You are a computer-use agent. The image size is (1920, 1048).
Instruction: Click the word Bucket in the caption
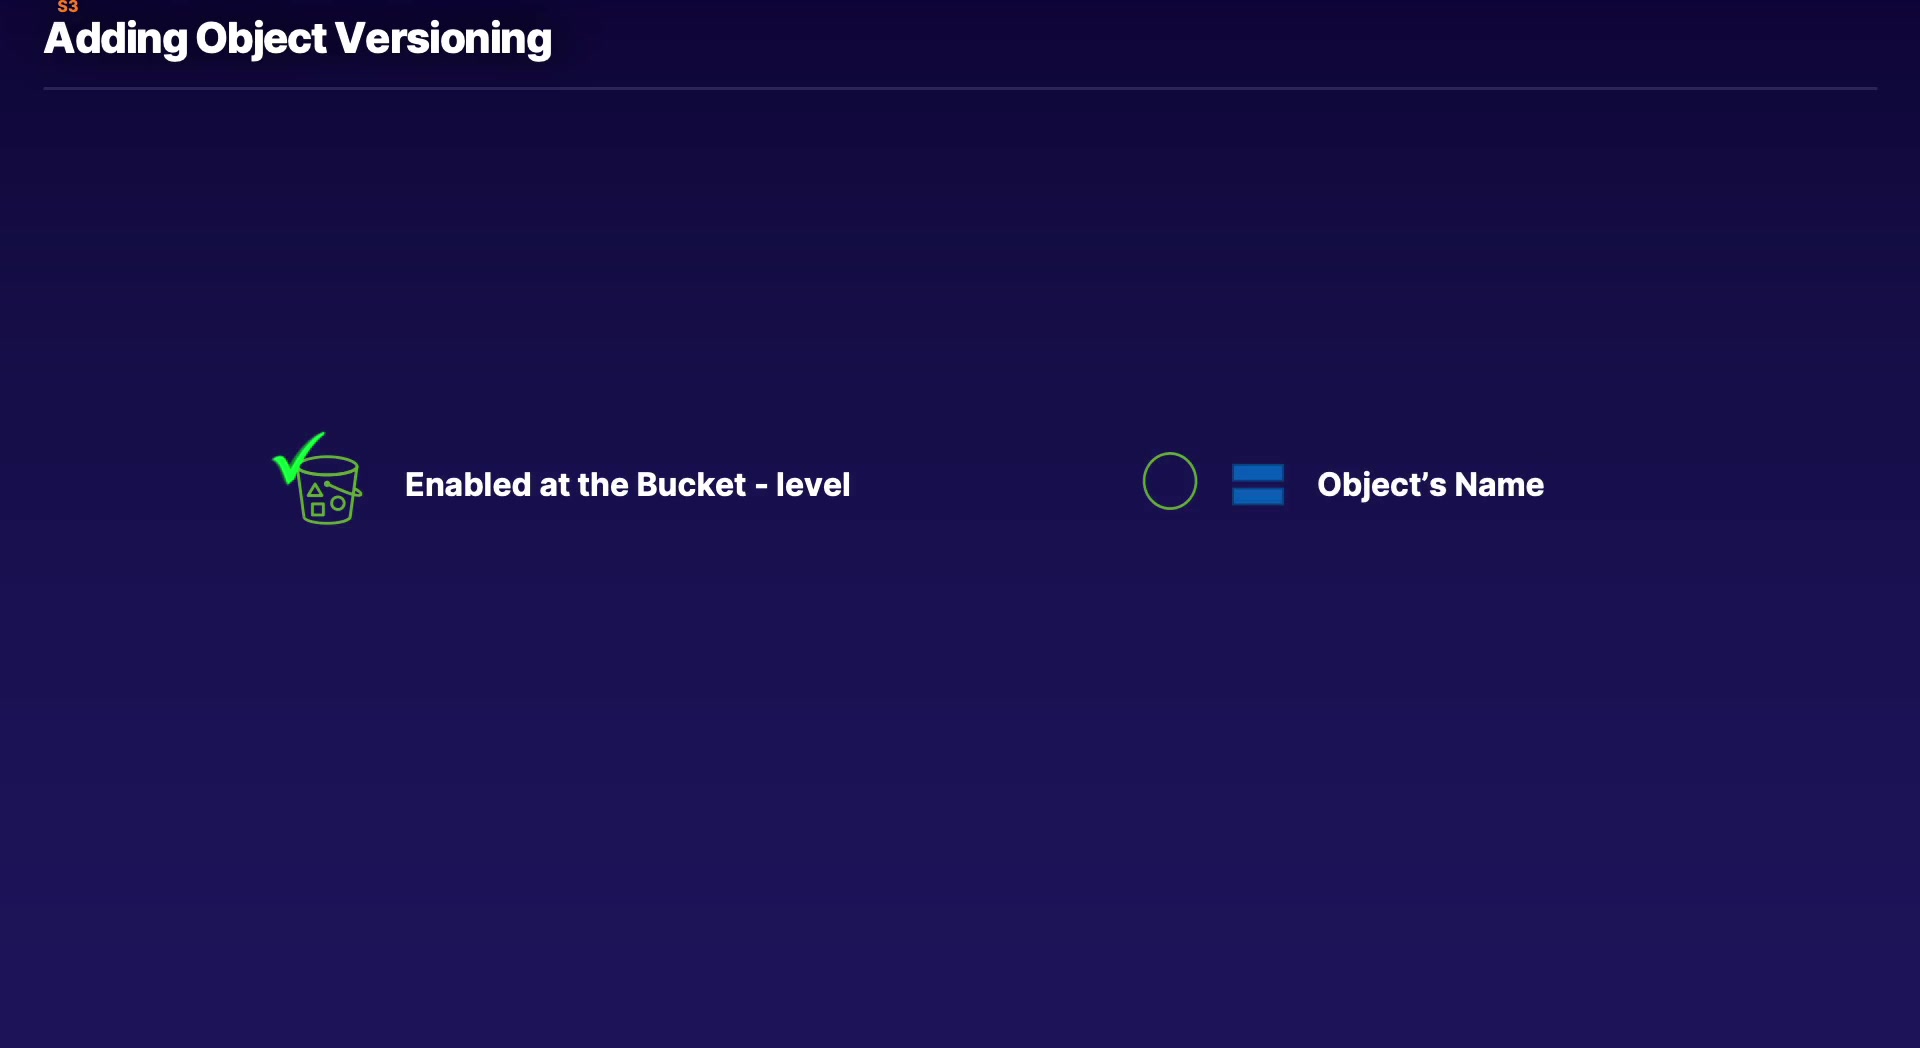coord(691,485)
